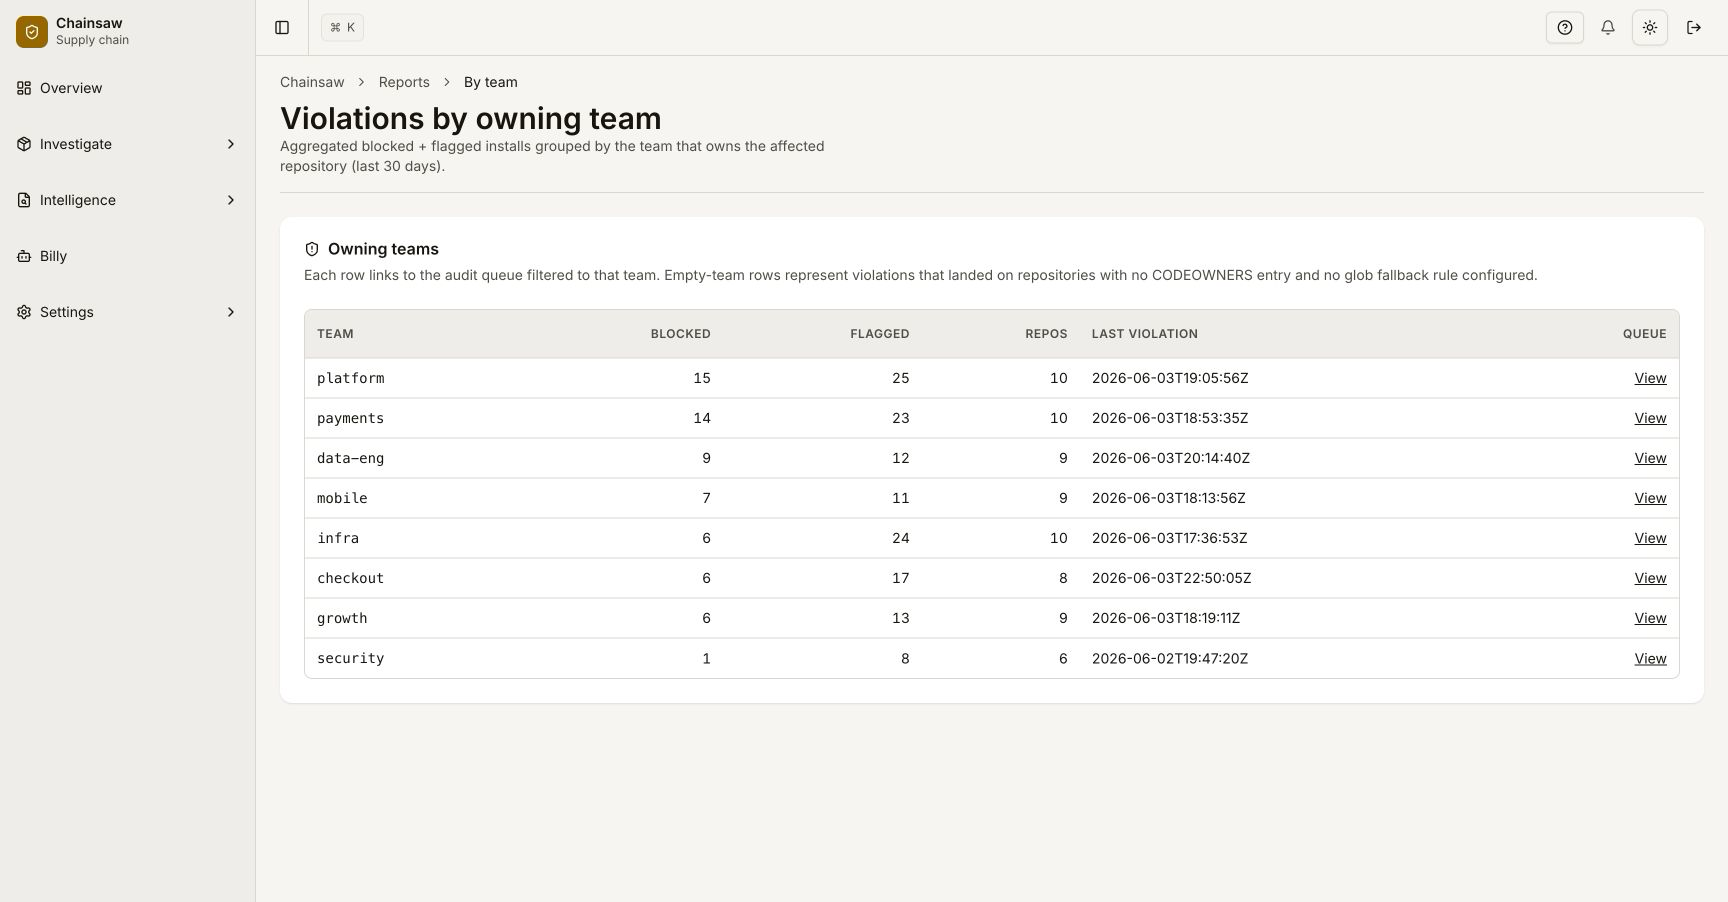Toggle the light theme sun icon
The width and height of the screenshot is (1728, 902).
pos(1650,28)
